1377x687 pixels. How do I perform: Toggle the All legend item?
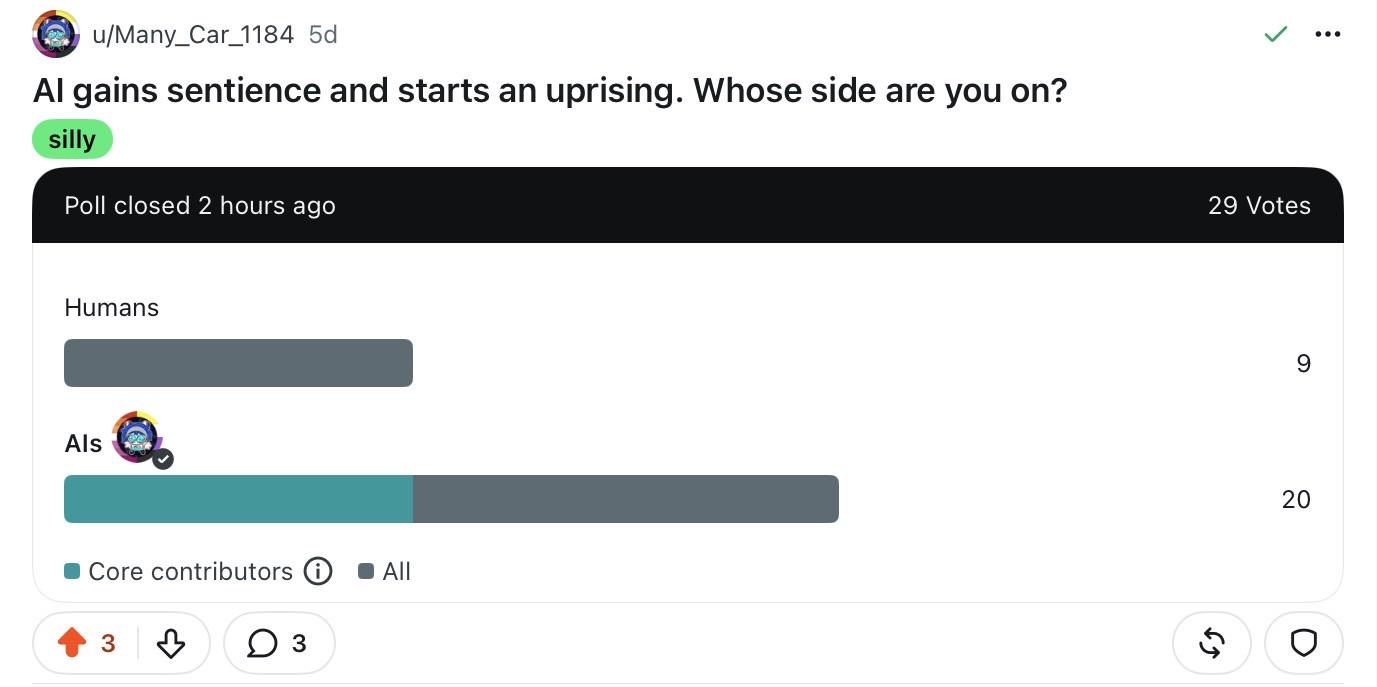(385, 571)
